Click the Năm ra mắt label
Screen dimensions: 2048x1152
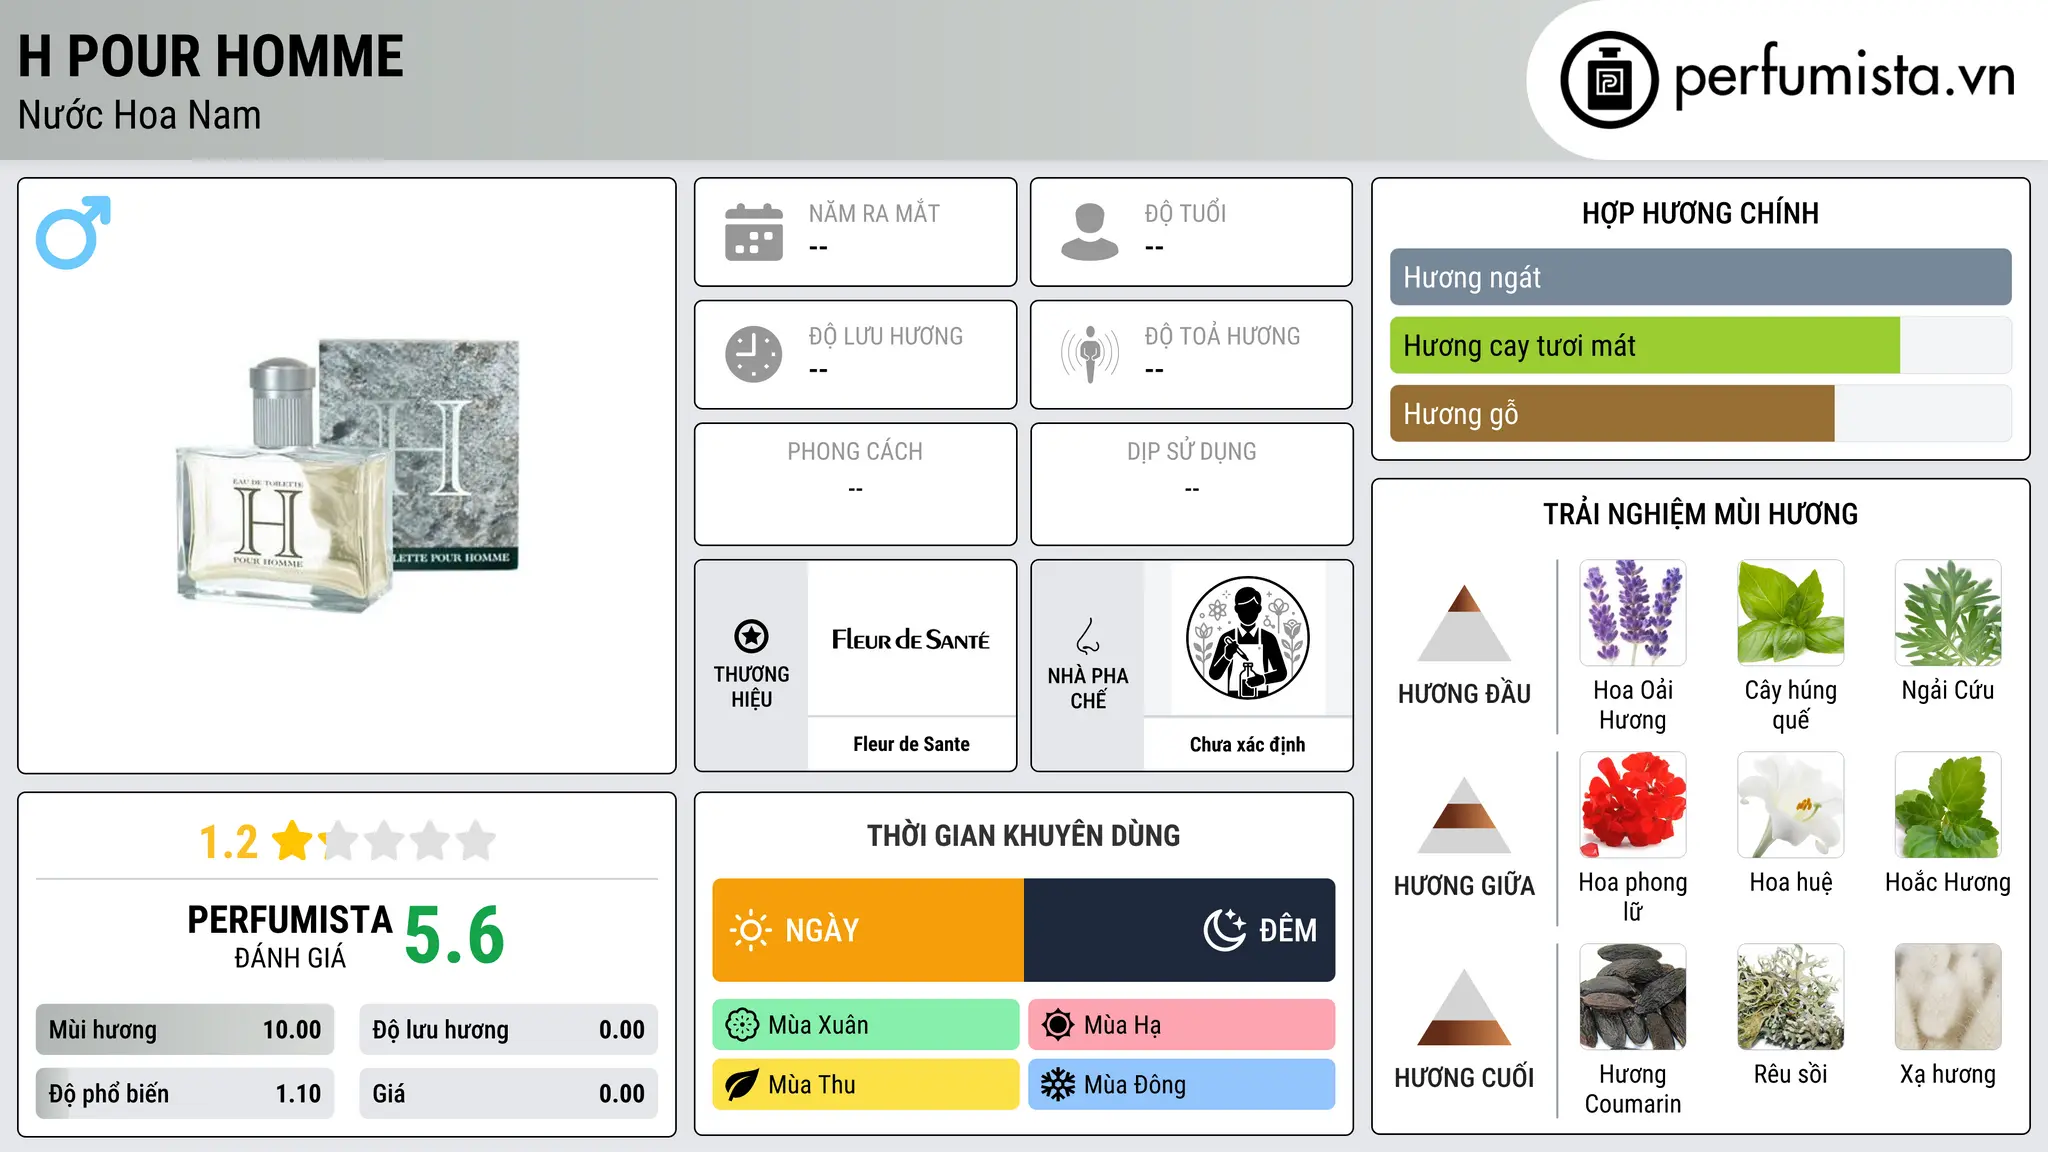pos(874,213)
